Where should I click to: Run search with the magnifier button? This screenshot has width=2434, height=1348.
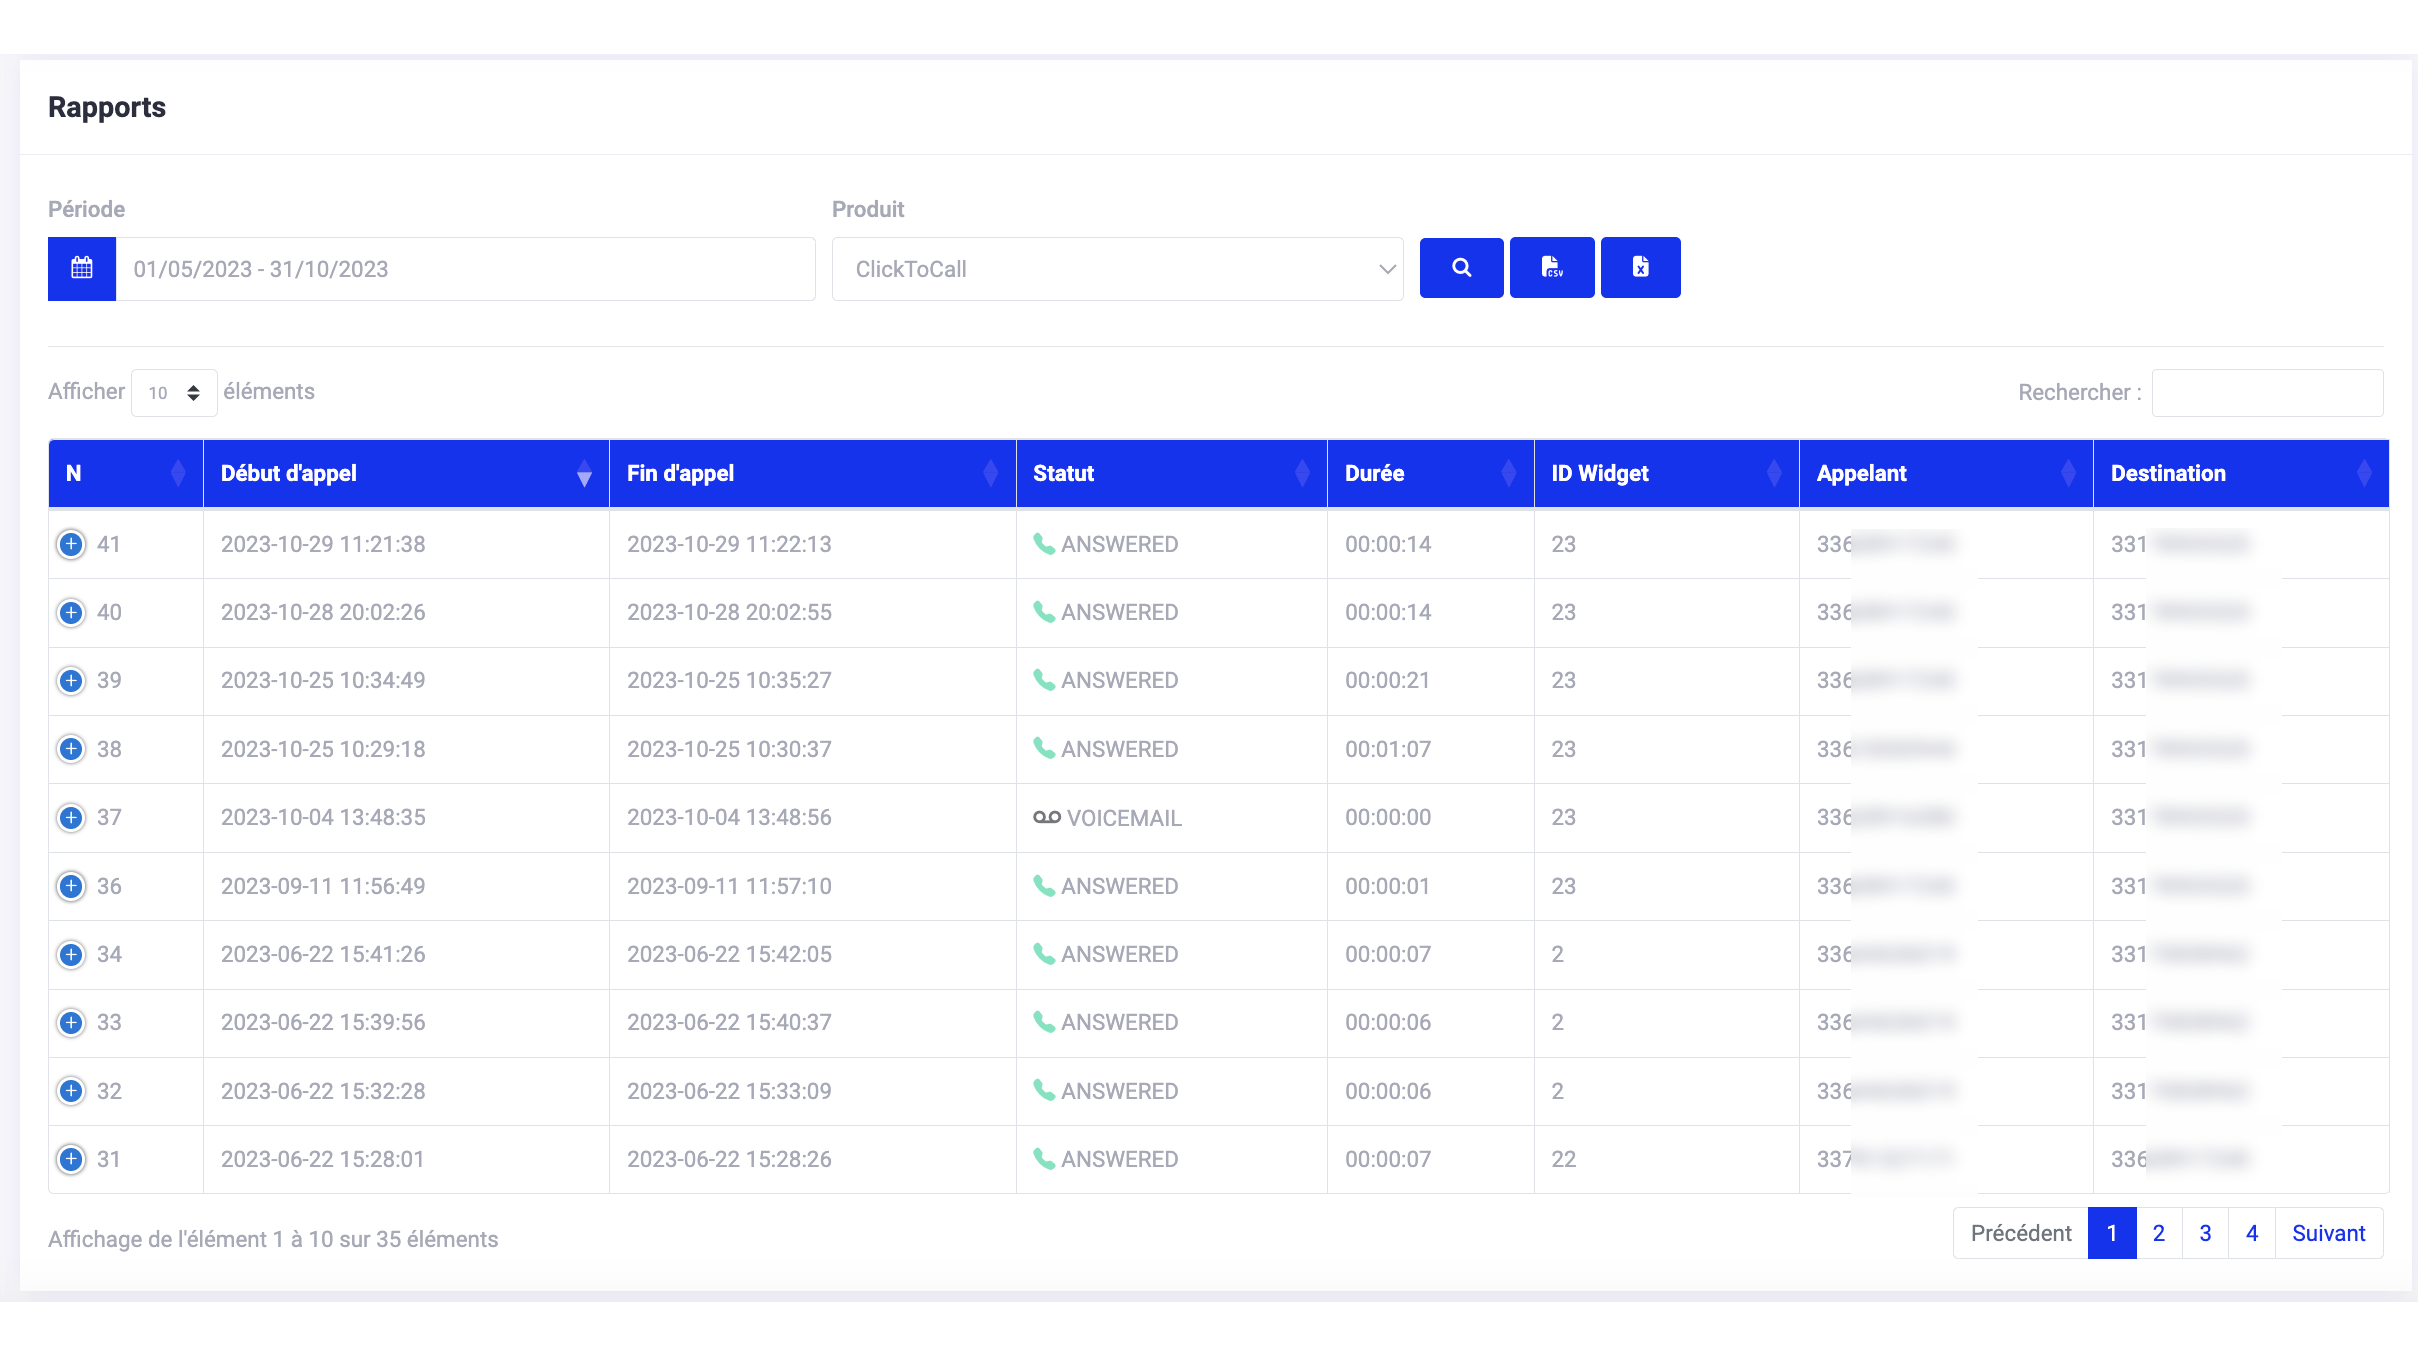pyautogui.click(x=1461, y=268)
